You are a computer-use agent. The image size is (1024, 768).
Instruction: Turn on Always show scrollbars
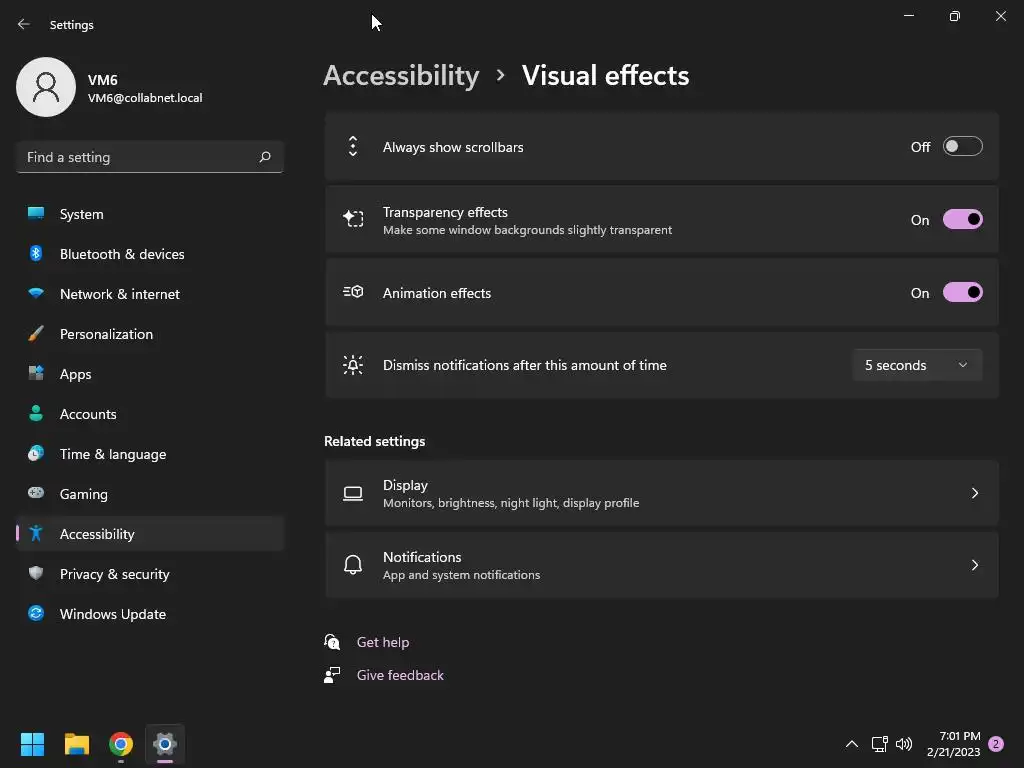(962, 147)
